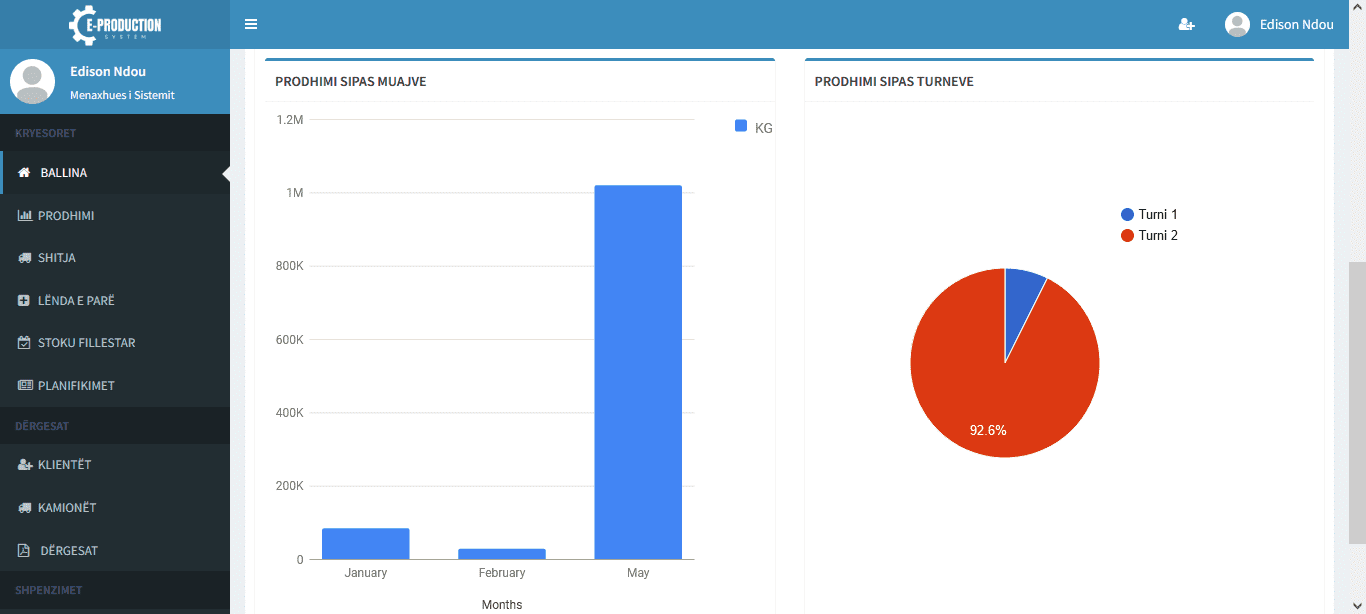Click the May bar in the chart
1366x614 pixels.
[x=638, y=372]
